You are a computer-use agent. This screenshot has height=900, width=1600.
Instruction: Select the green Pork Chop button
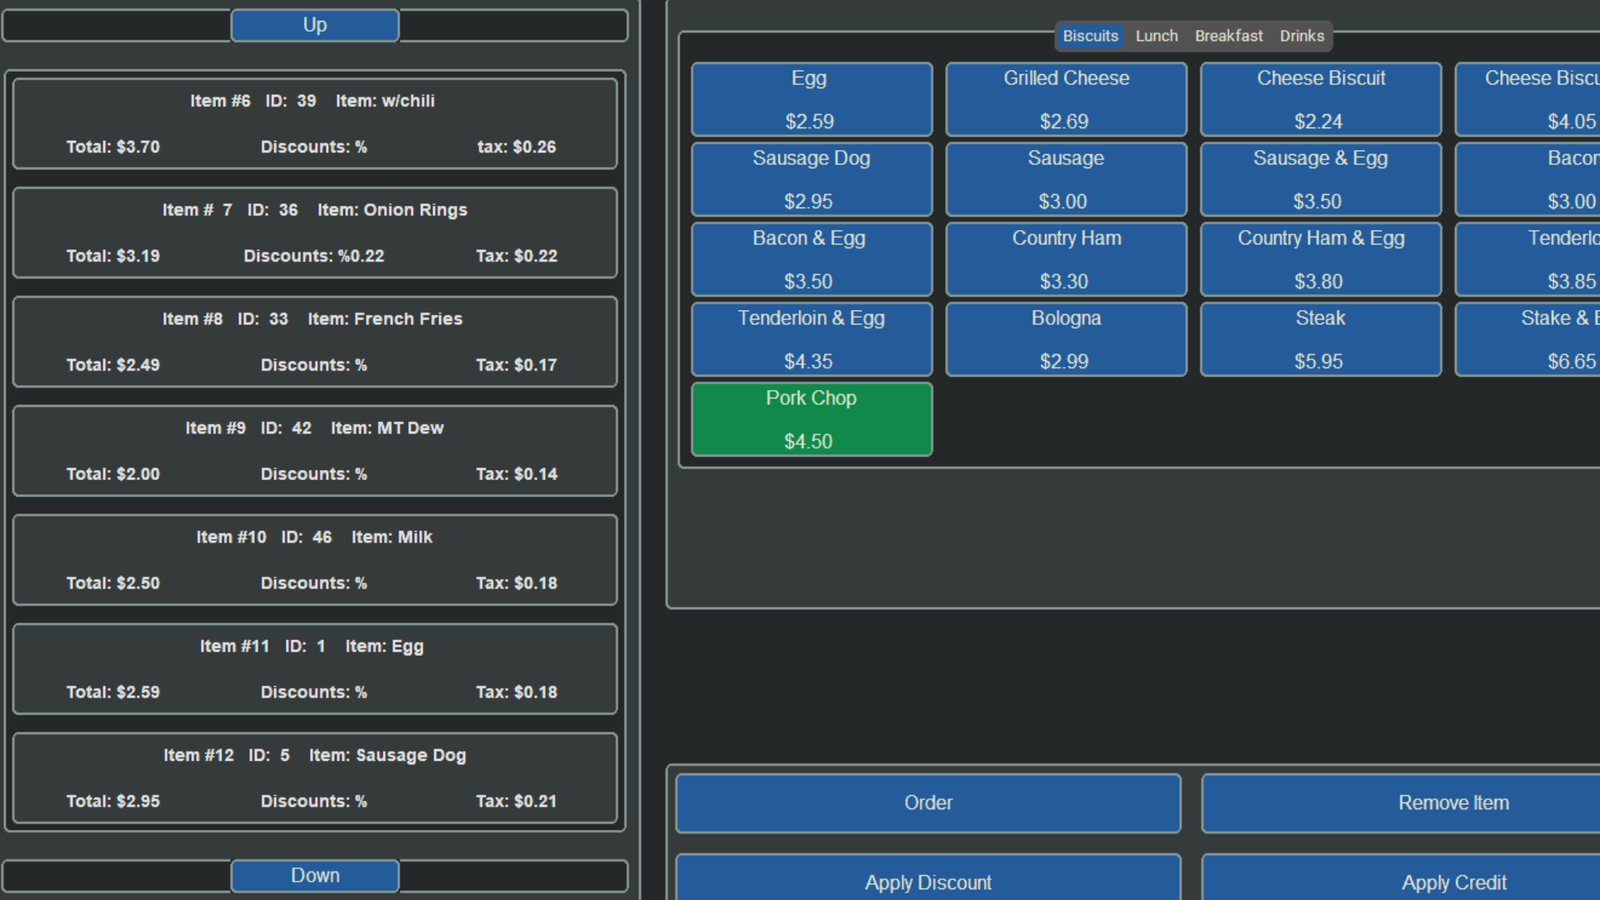point(811,419)
